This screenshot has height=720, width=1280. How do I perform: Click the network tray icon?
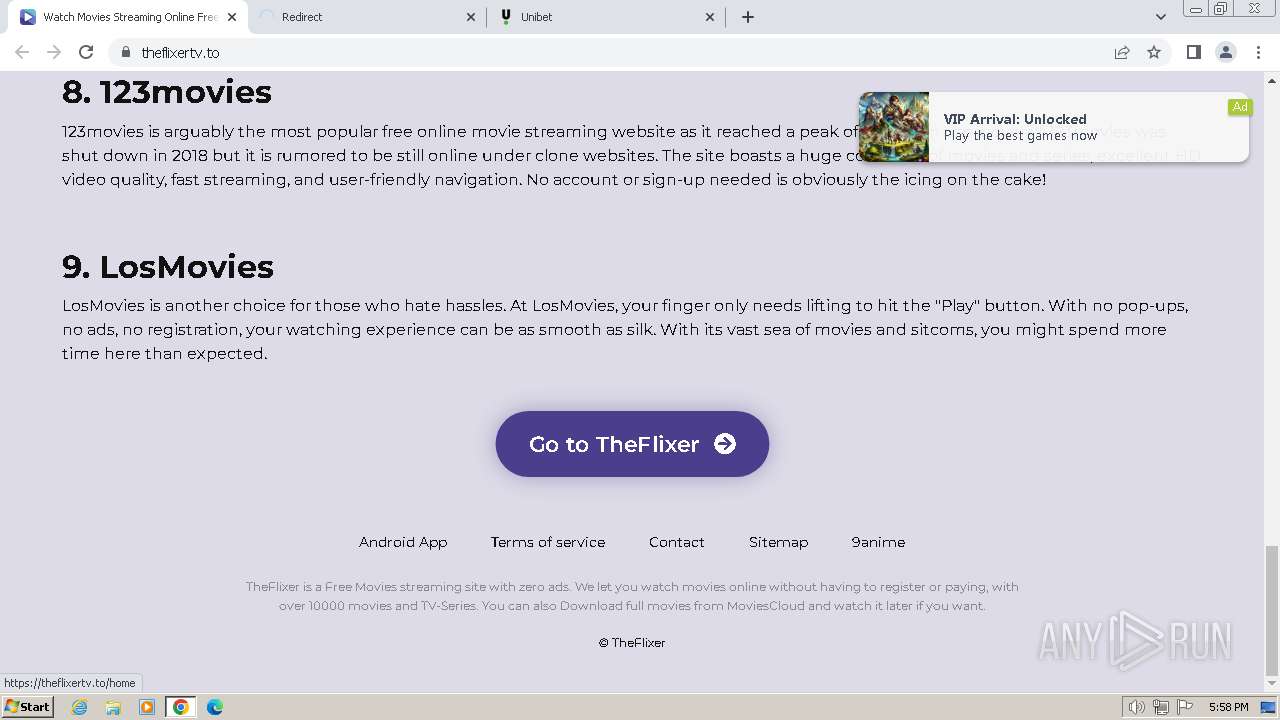(x=1161, y=707)
